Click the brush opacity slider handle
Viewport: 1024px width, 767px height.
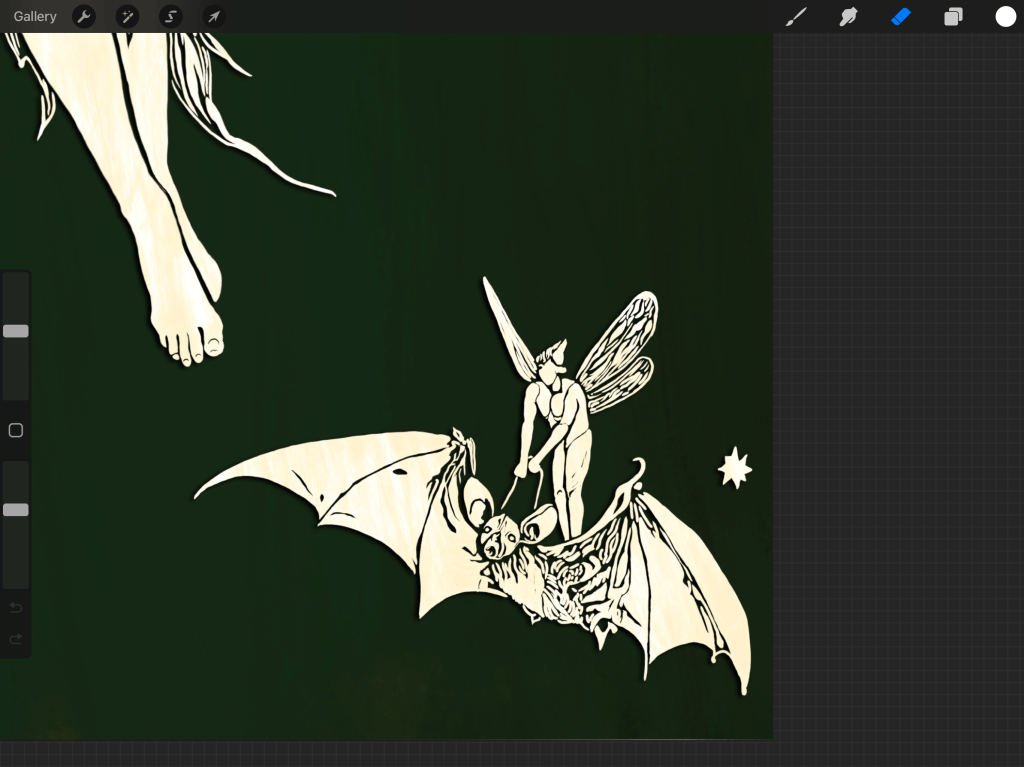coord(16,510)
